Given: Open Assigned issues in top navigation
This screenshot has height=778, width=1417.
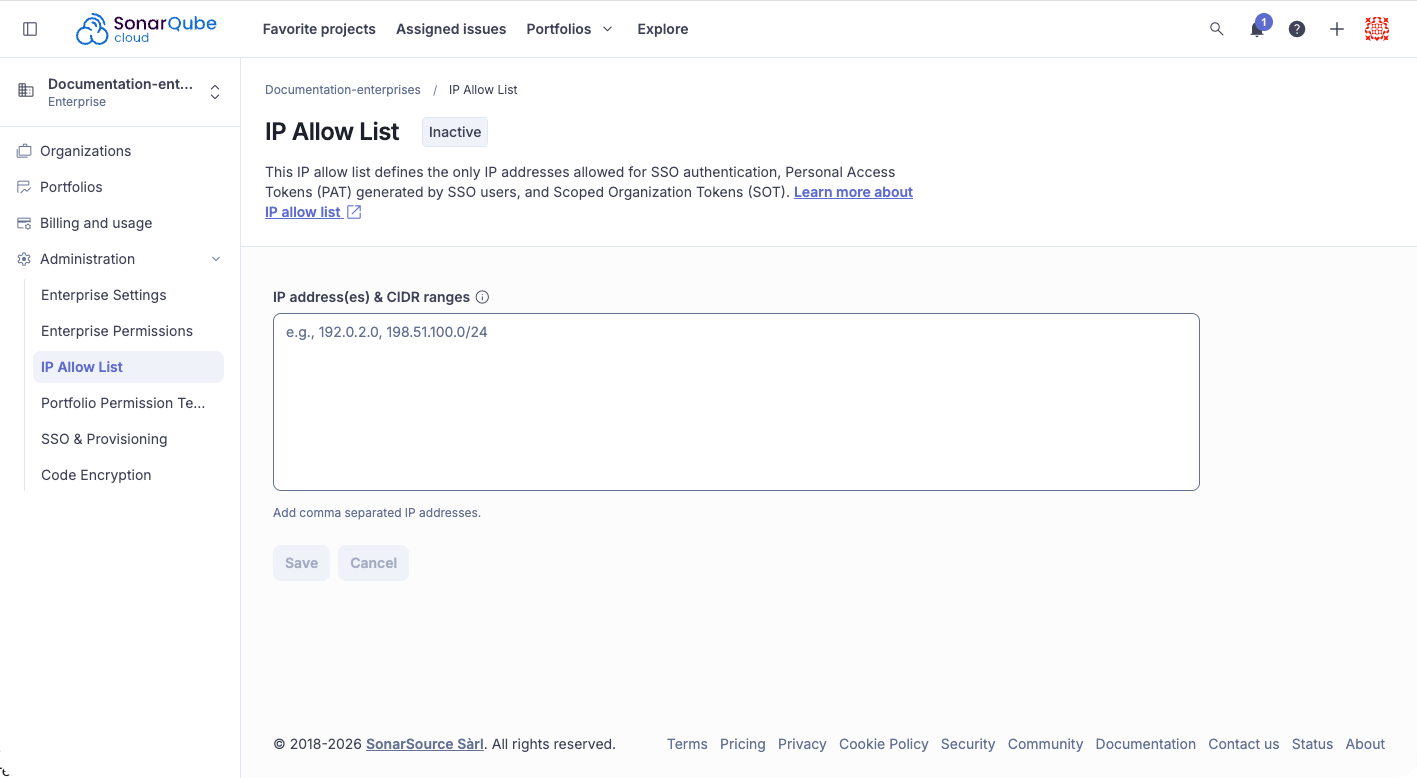Looking at the screenshot, I should point(451,29).
